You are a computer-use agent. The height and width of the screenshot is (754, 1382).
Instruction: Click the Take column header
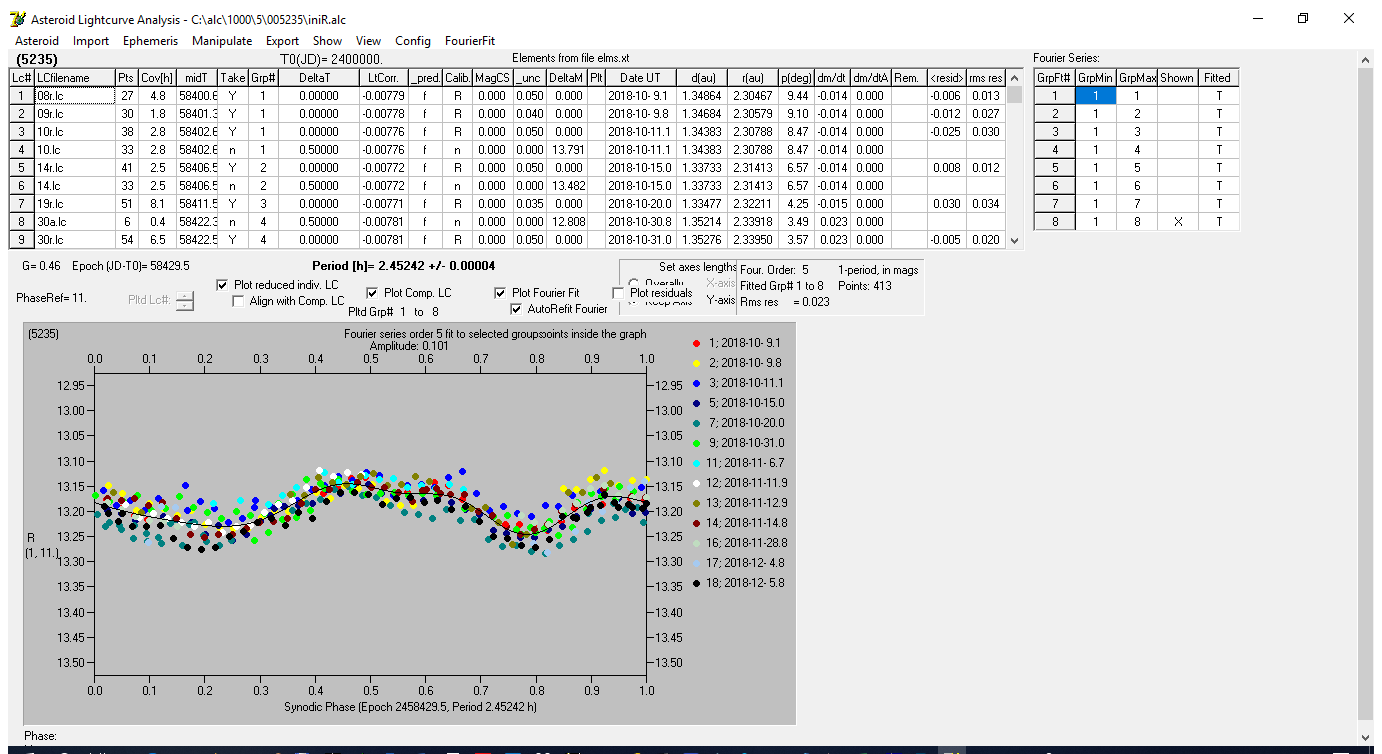click(x=232, y=77)
